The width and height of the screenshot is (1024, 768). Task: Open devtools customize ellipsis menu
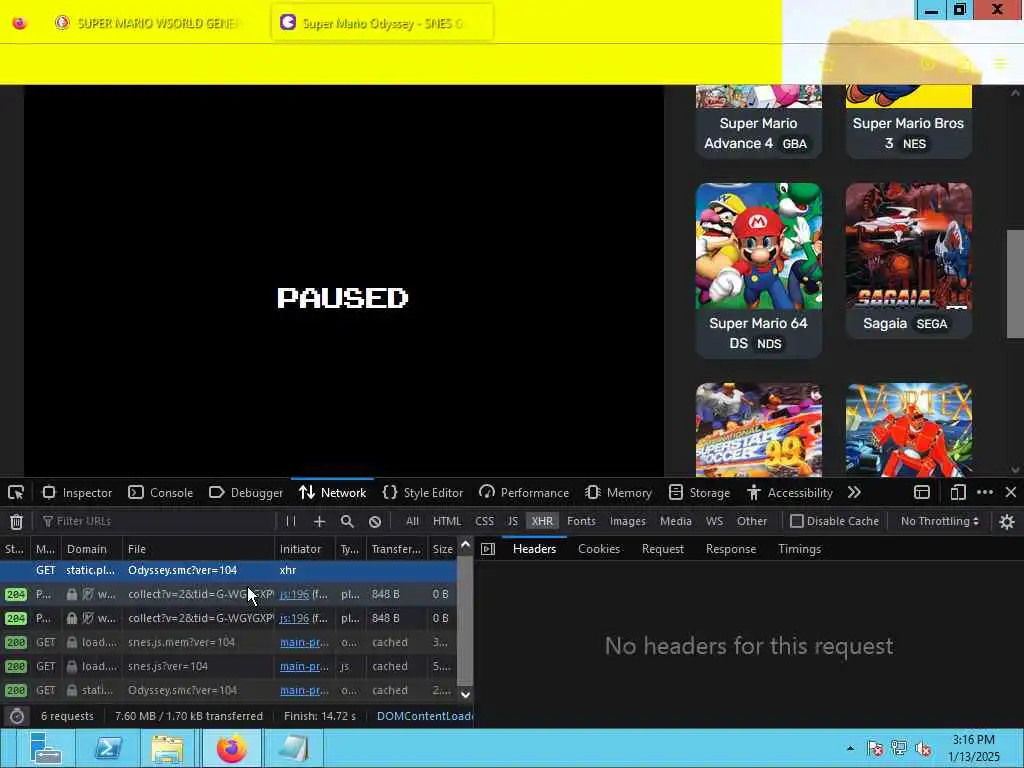click(985, 492)
